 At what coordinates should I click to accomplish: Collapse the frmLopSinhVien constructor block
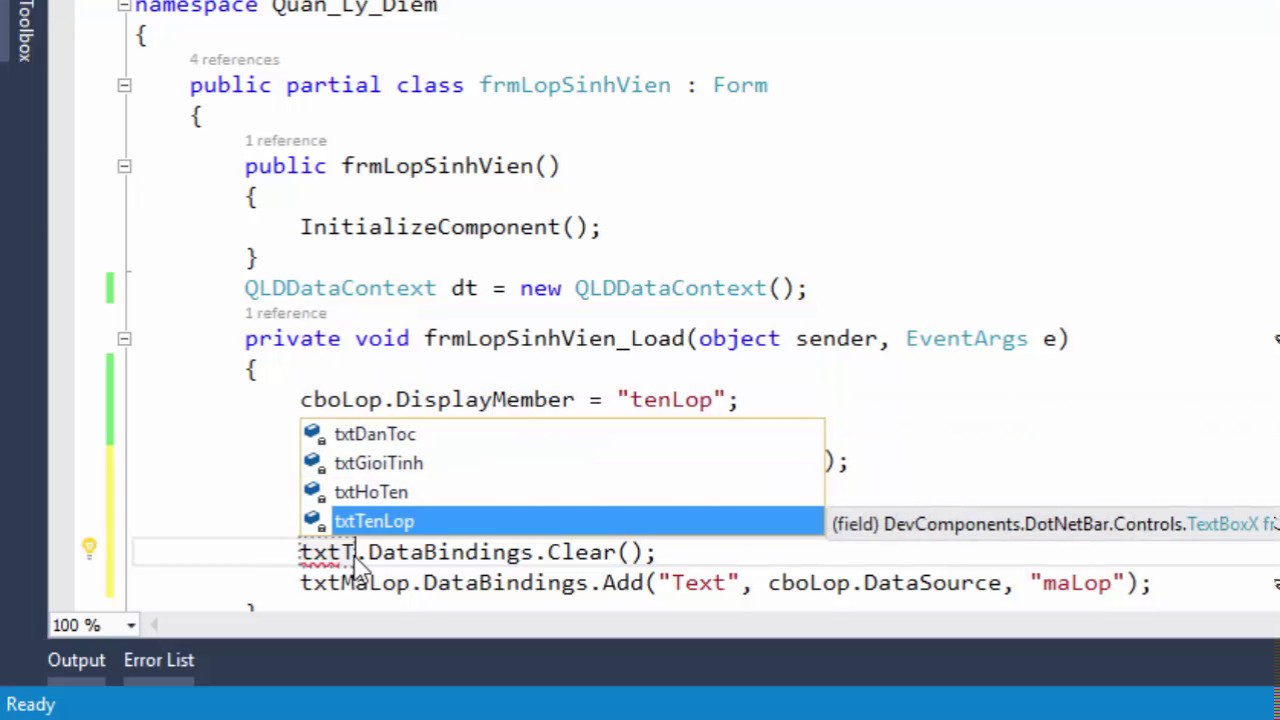tap(124, 167)
